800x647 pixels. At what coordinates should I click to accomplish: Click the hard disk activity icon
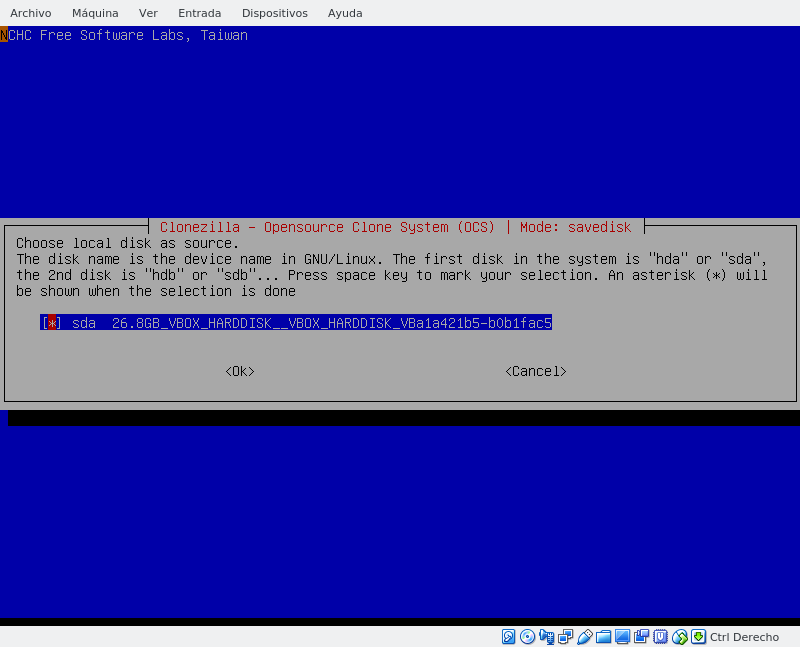tap(508, 637)
